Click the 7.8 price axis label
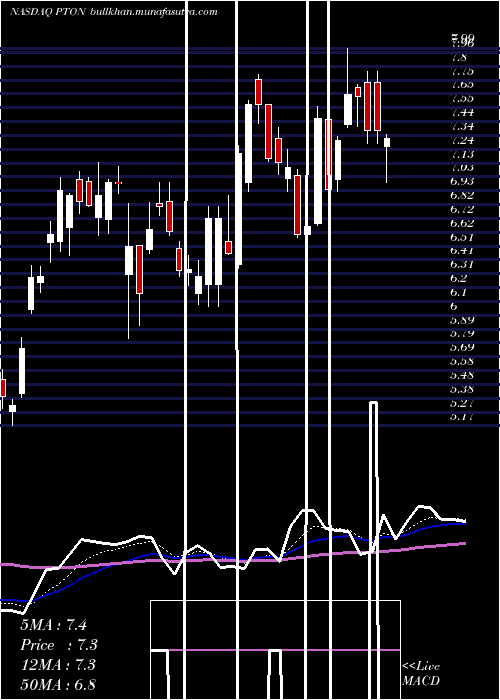The image size is (500, 700). [x=459, y=57]
